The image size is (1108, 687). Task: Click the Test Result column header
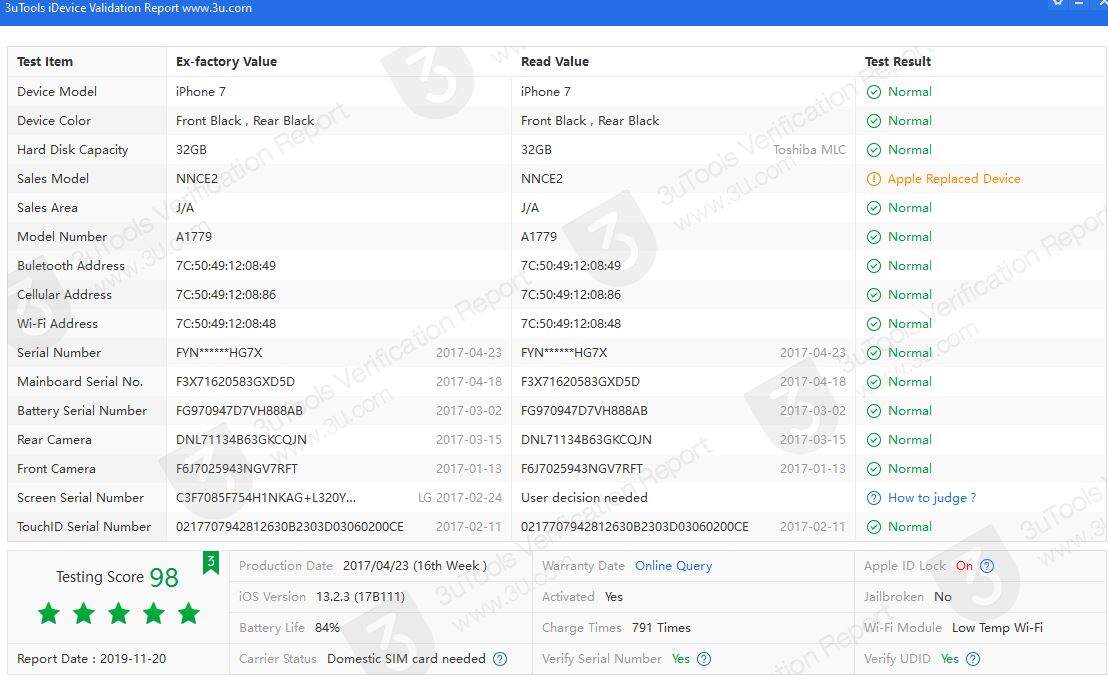pyautogui.click(x=897, y=62)
